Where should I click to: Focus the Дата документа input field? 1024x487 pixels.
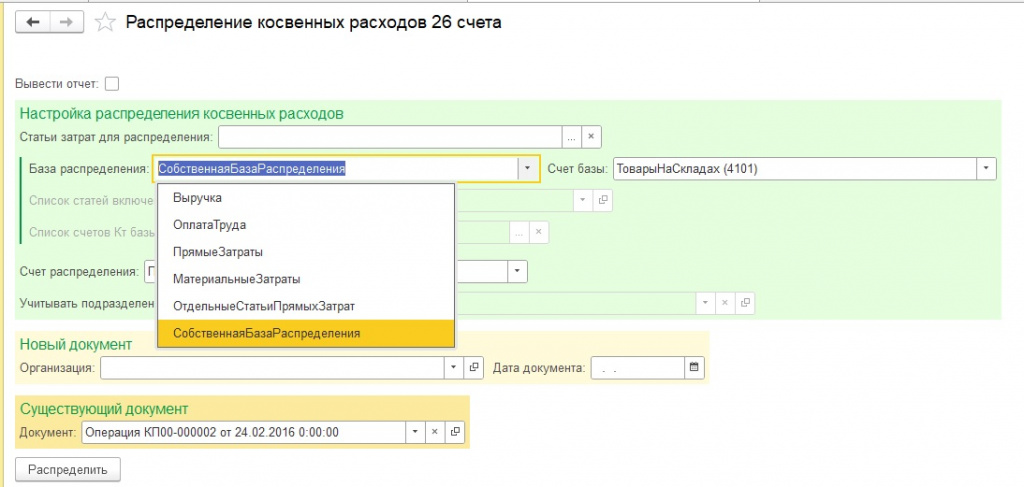[x=637, y=368]
